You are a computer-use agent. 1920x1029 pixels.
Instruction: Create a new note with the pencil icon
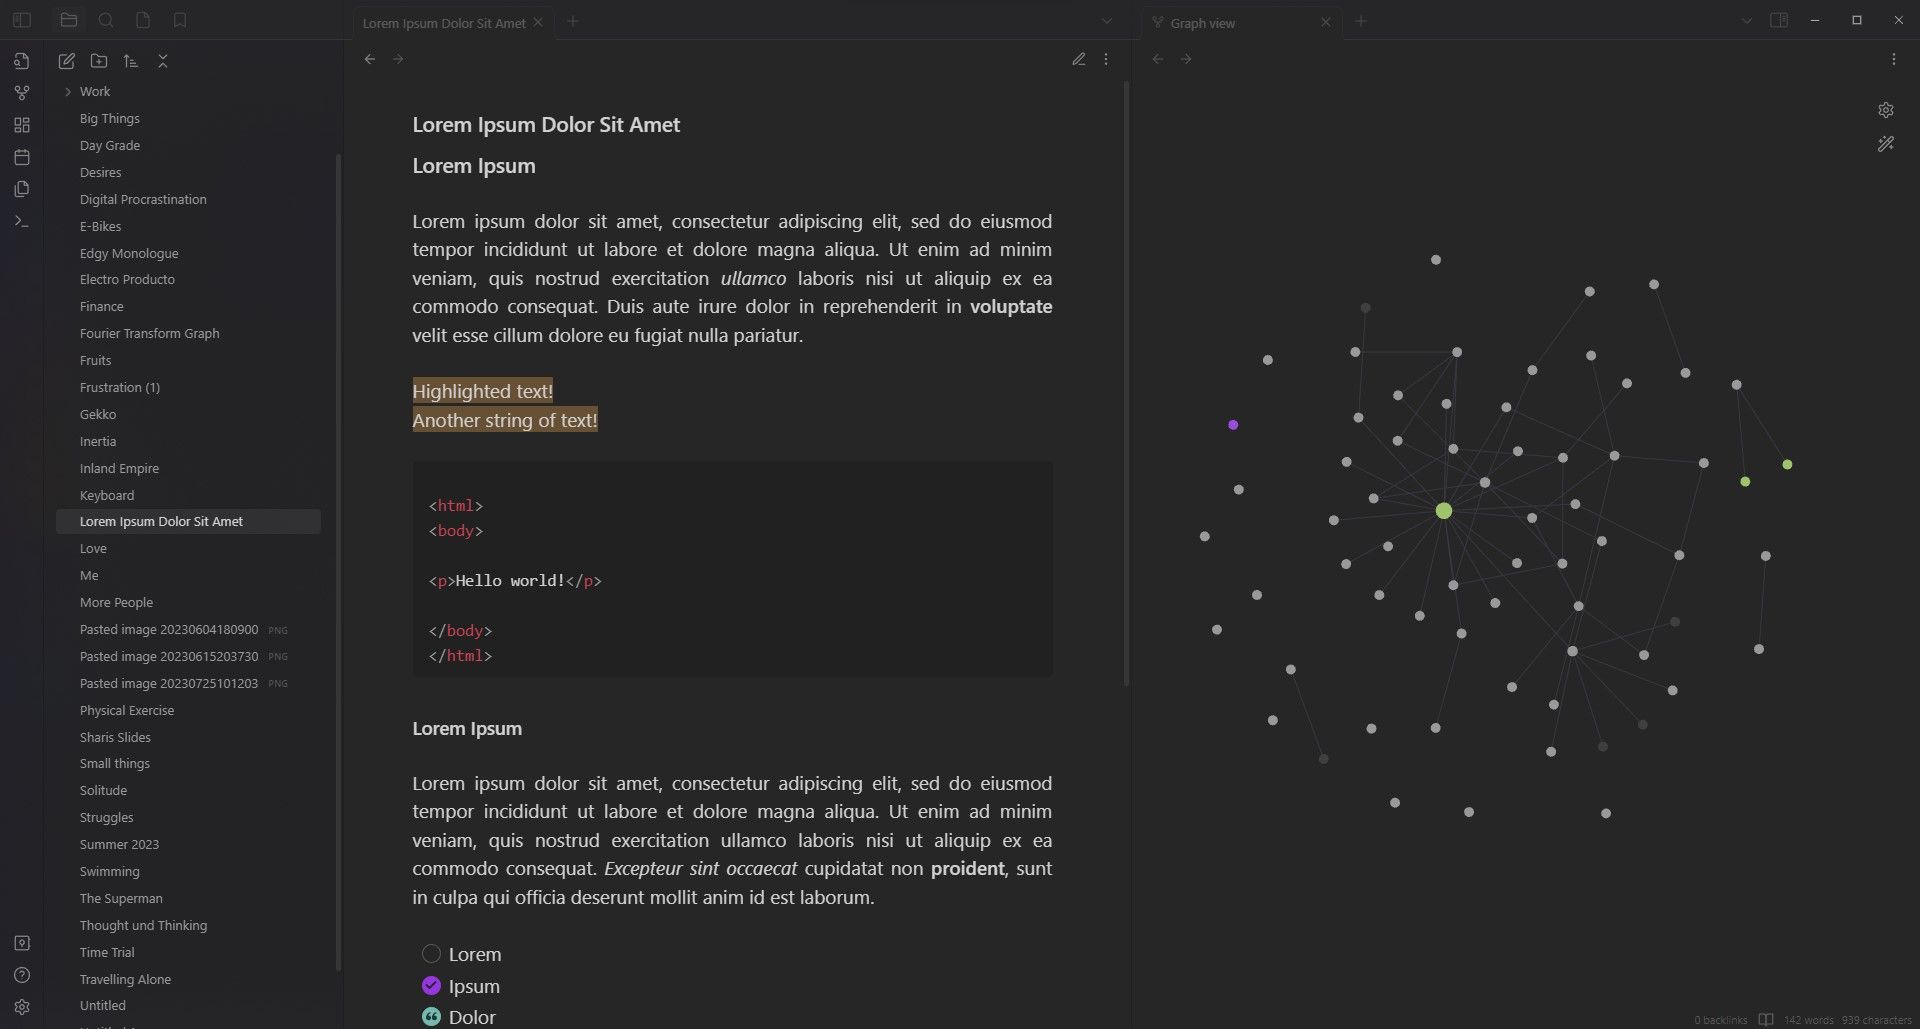(66, 61)
